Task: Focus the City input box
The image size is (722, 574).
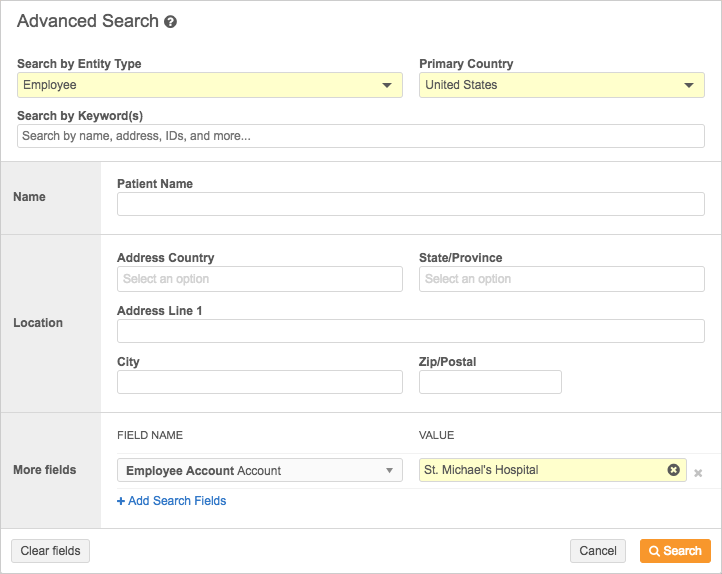Action: coord(259,382)
